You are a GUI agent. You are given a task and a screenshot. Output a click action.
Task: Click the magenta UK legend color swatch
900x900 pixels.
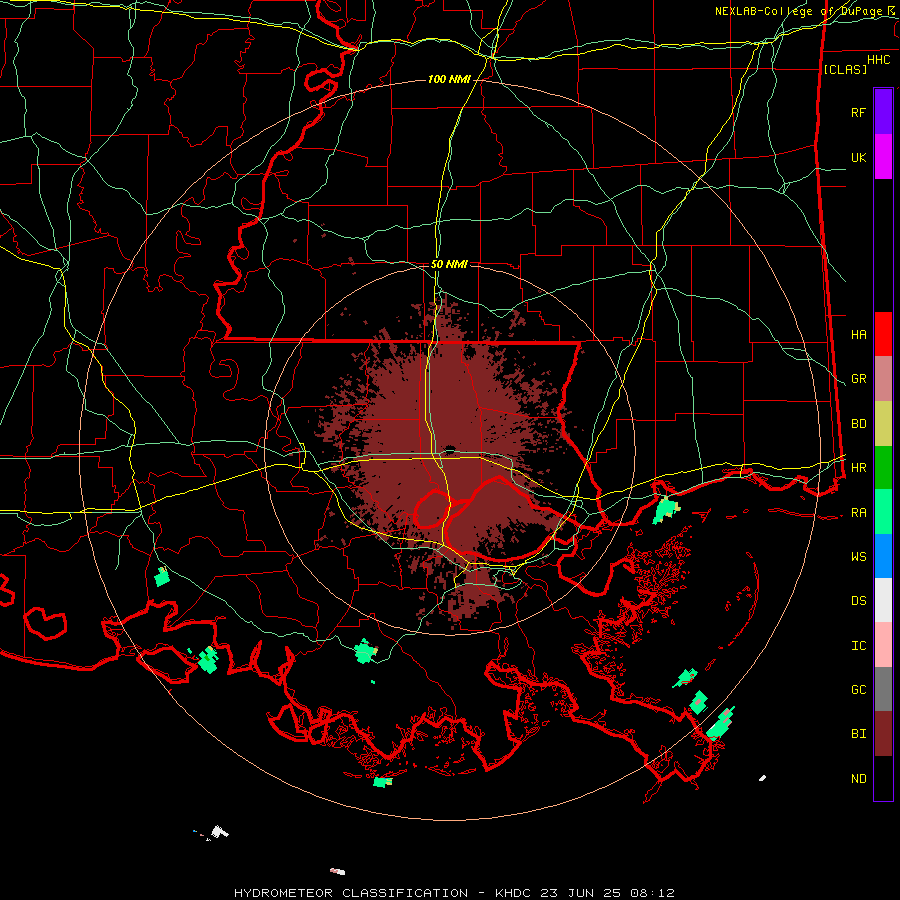pyautogui.click(x=883, y=157)
